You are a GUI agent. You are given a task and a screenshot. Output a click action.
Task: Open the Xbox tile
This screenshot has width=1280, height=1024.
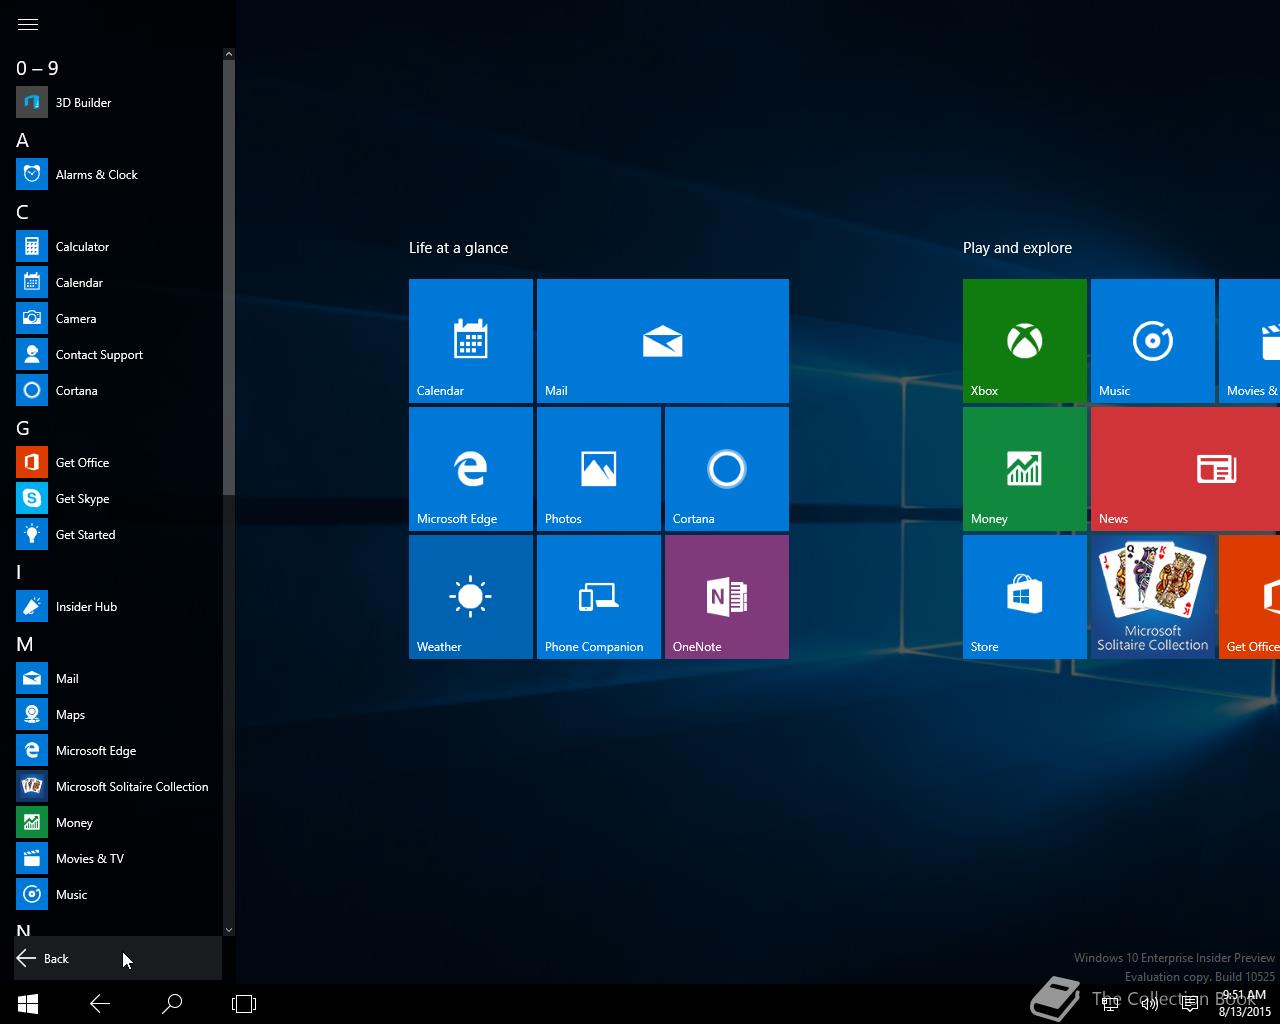tap(1025, 341)
